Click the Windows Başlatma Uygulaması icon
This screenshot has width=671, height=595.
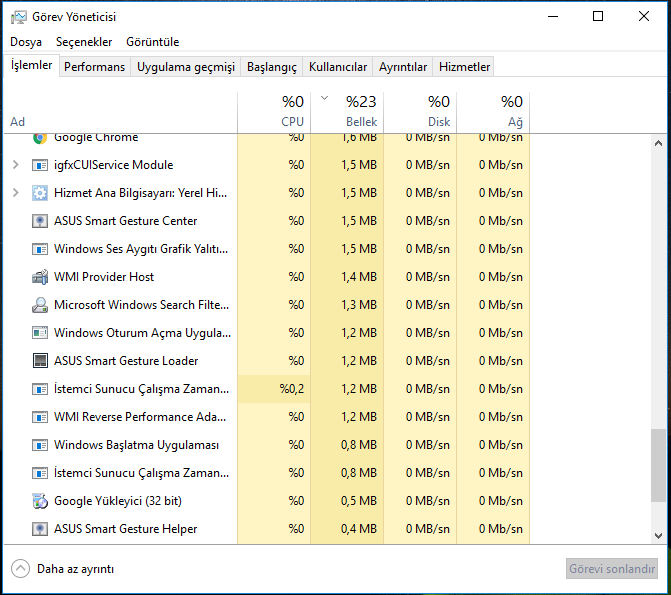pyautogui.click(x=40, y=445)
